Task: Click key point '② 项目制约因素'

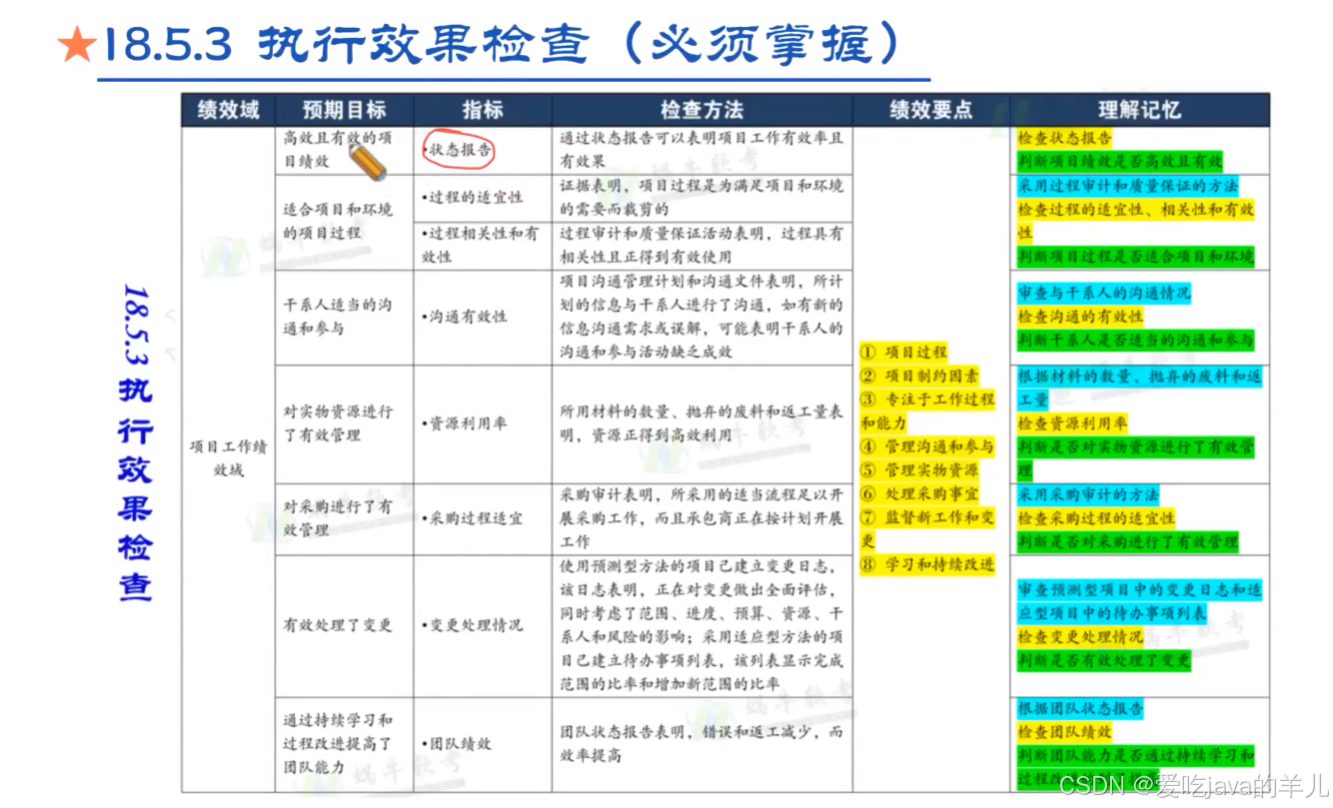Action: pyautogui.click(x=919, y=377)
